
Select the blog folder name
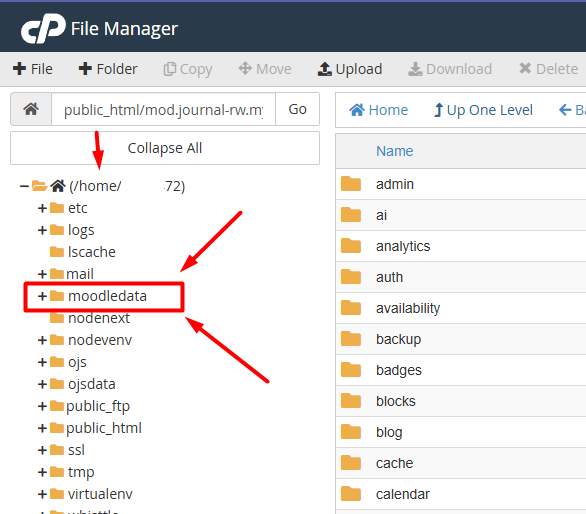389,433
